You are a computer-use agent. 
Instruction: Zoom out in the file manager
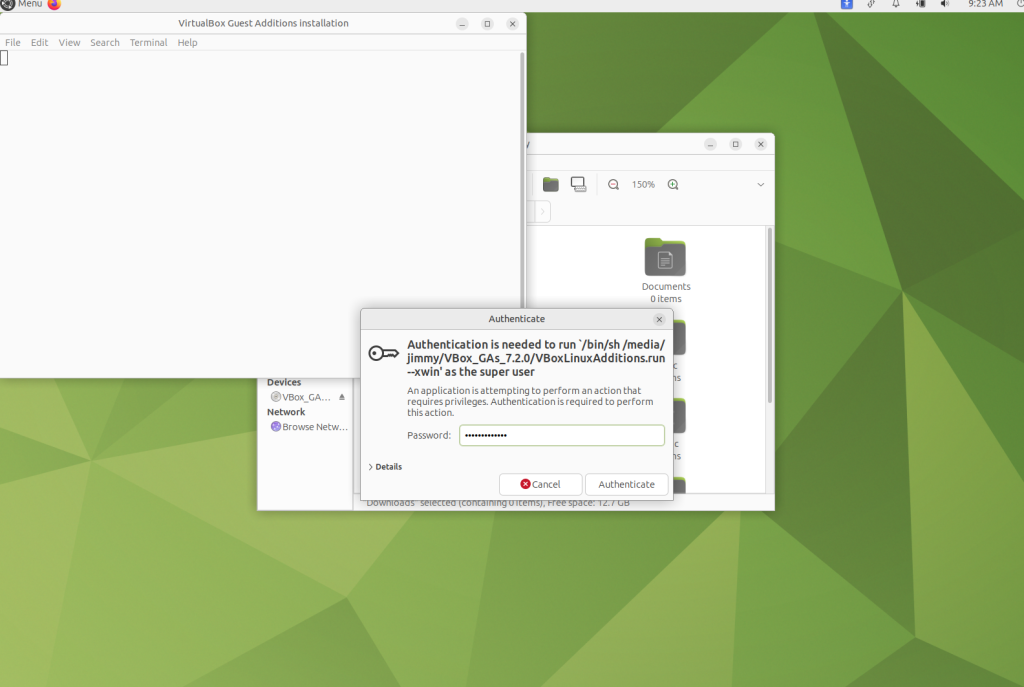point(613,185)
